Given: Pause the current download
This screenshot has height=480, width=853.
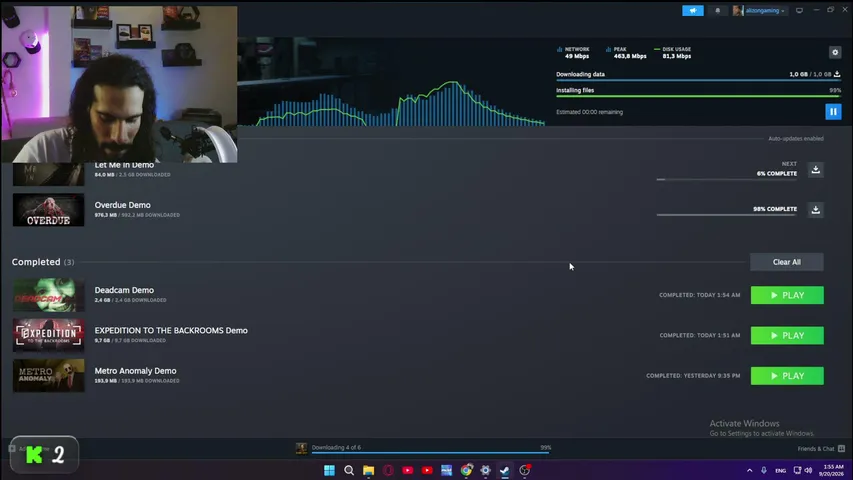Looking at the screenshot, I should (833, 112).
